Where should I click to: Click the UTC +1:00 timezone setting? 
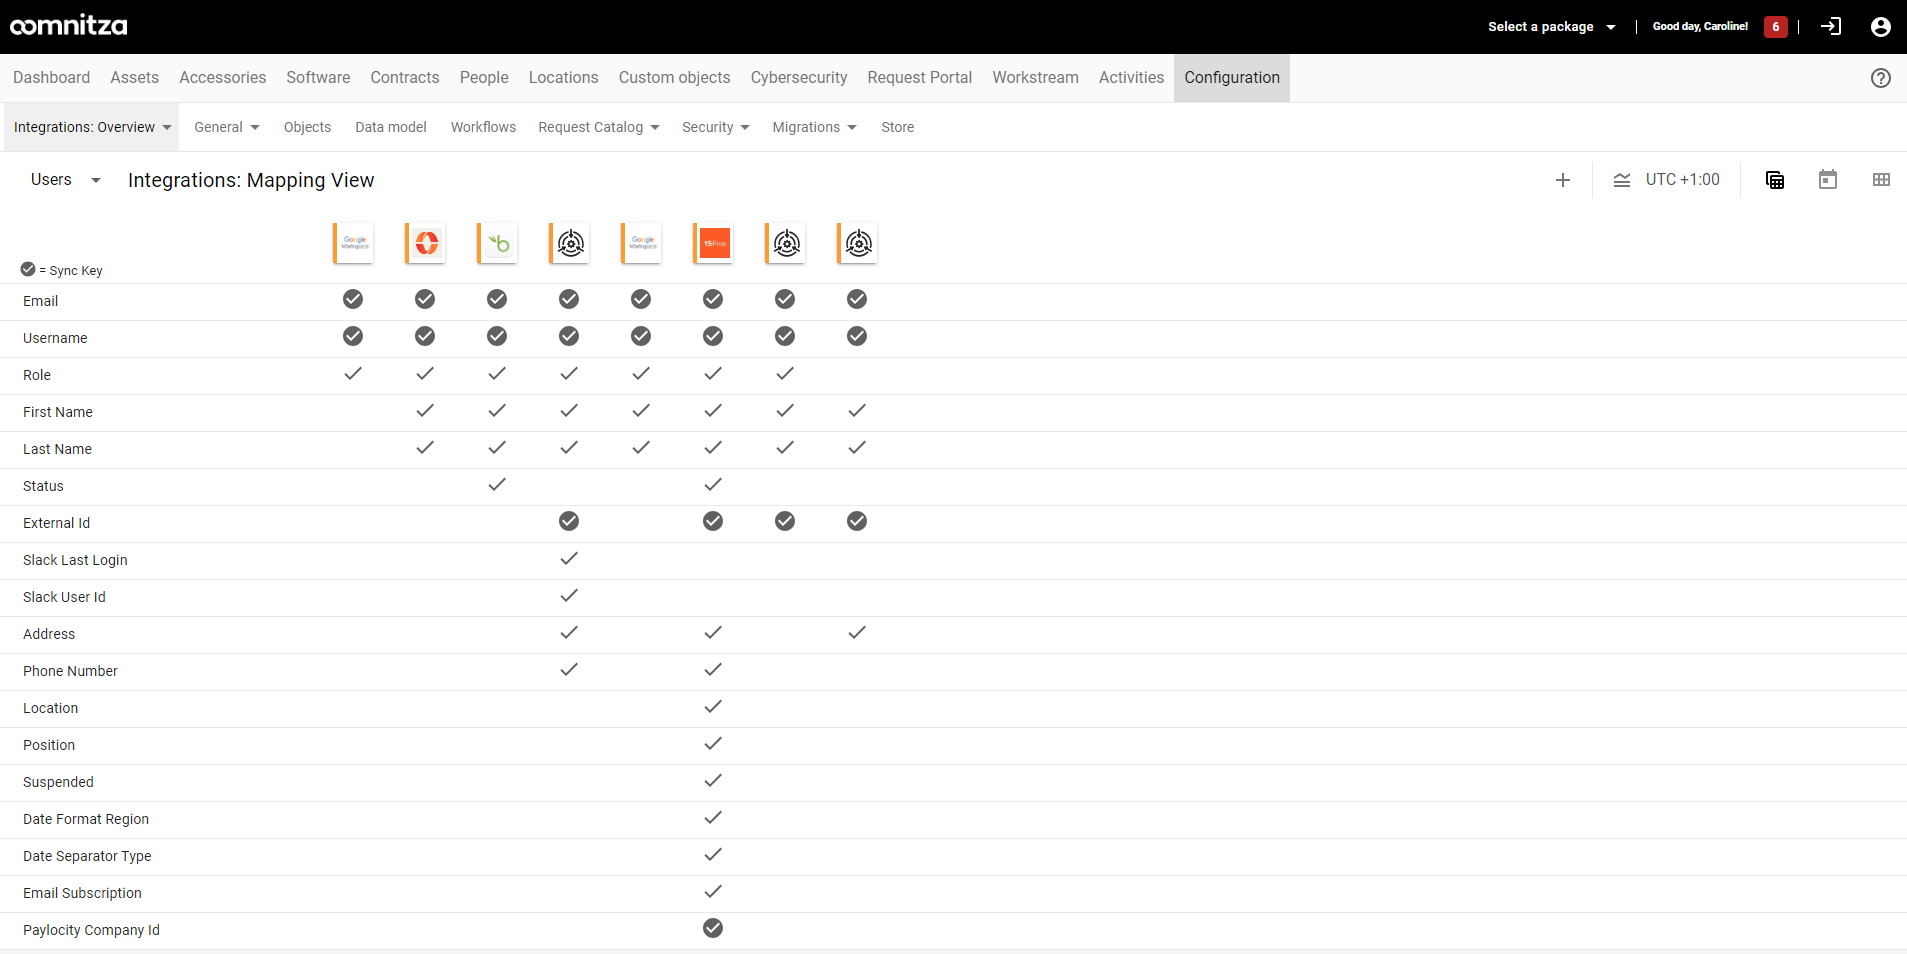click(1682, 180)
